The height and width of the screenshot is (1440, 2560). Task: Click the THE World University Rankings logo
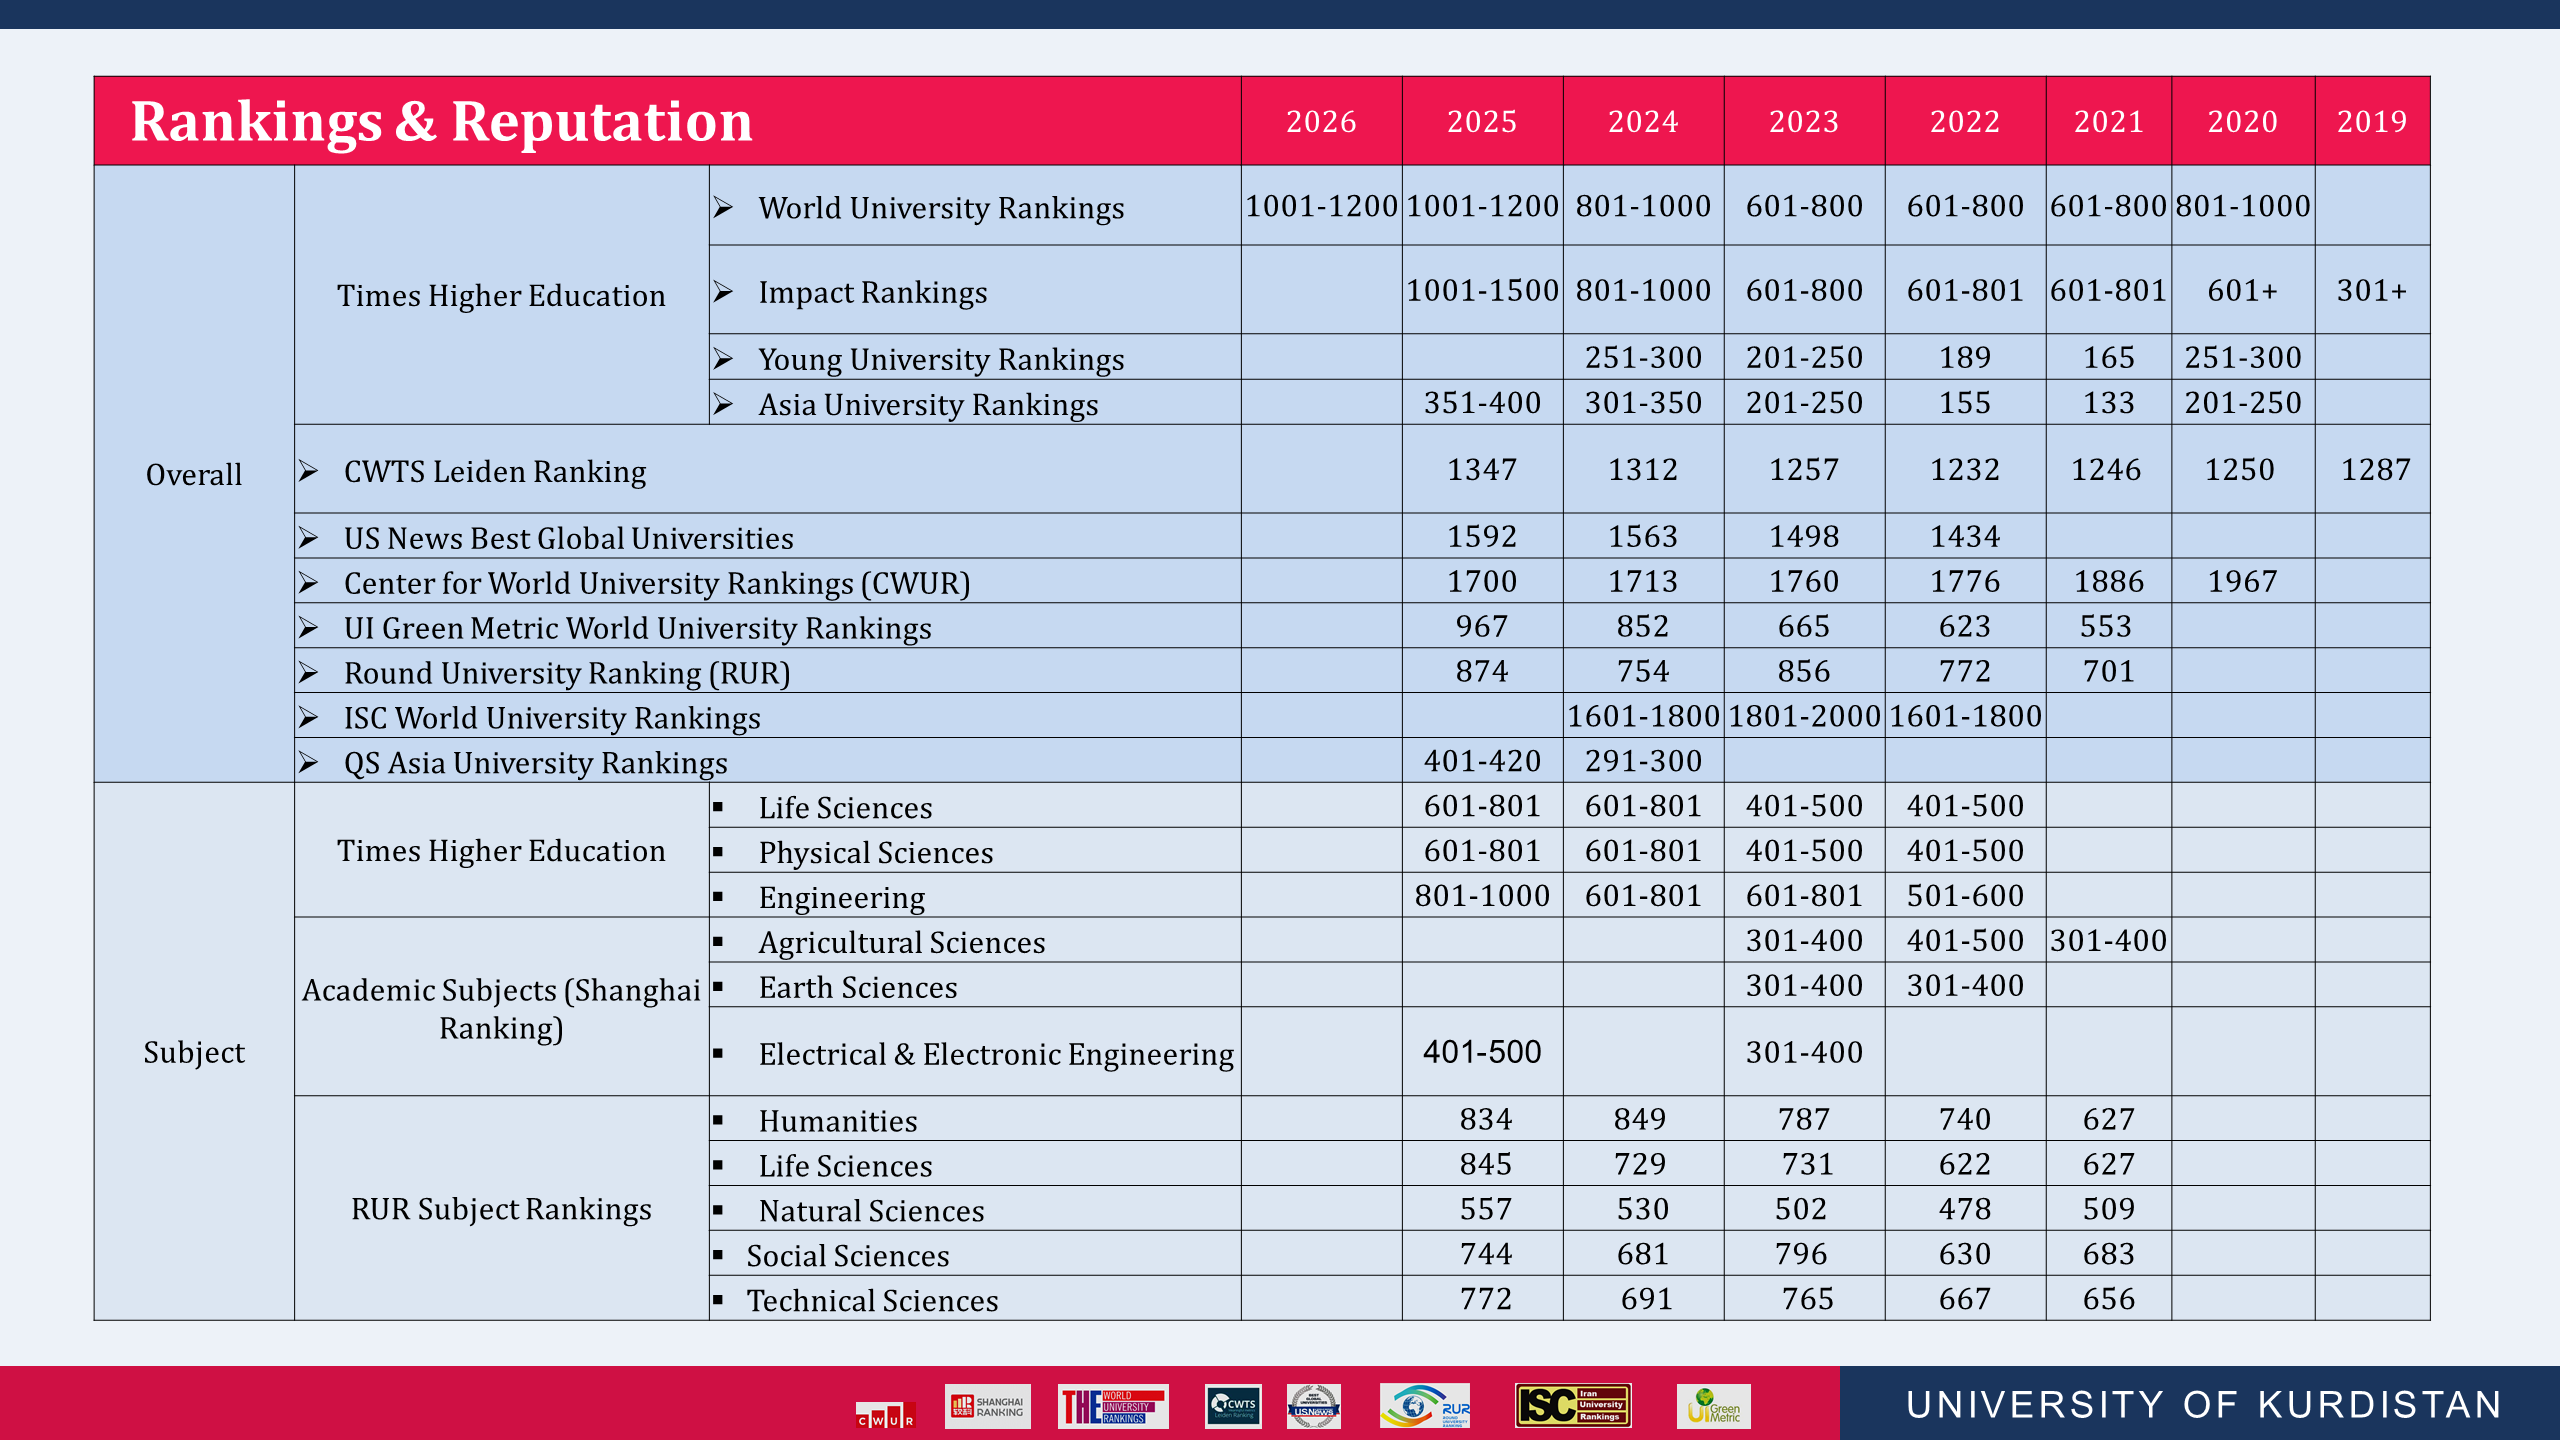point(1113,1407)
